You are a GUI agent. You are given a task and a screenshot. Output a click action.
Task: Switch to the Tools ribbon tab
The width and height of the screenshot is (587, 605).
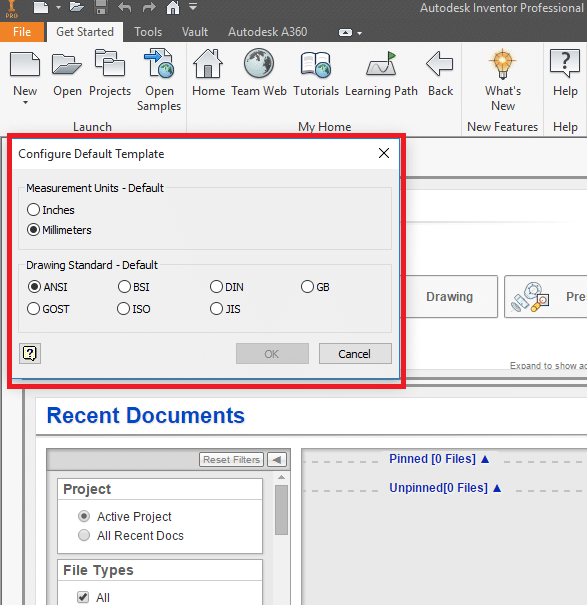[x=148, y=32]
